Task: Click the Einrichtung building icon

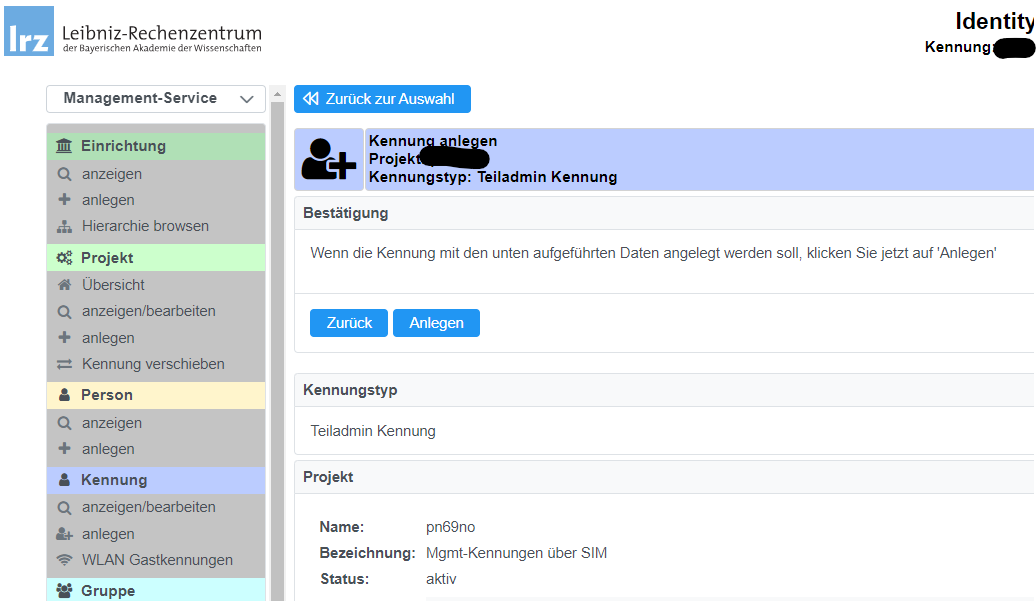Action: click(65, 146)
